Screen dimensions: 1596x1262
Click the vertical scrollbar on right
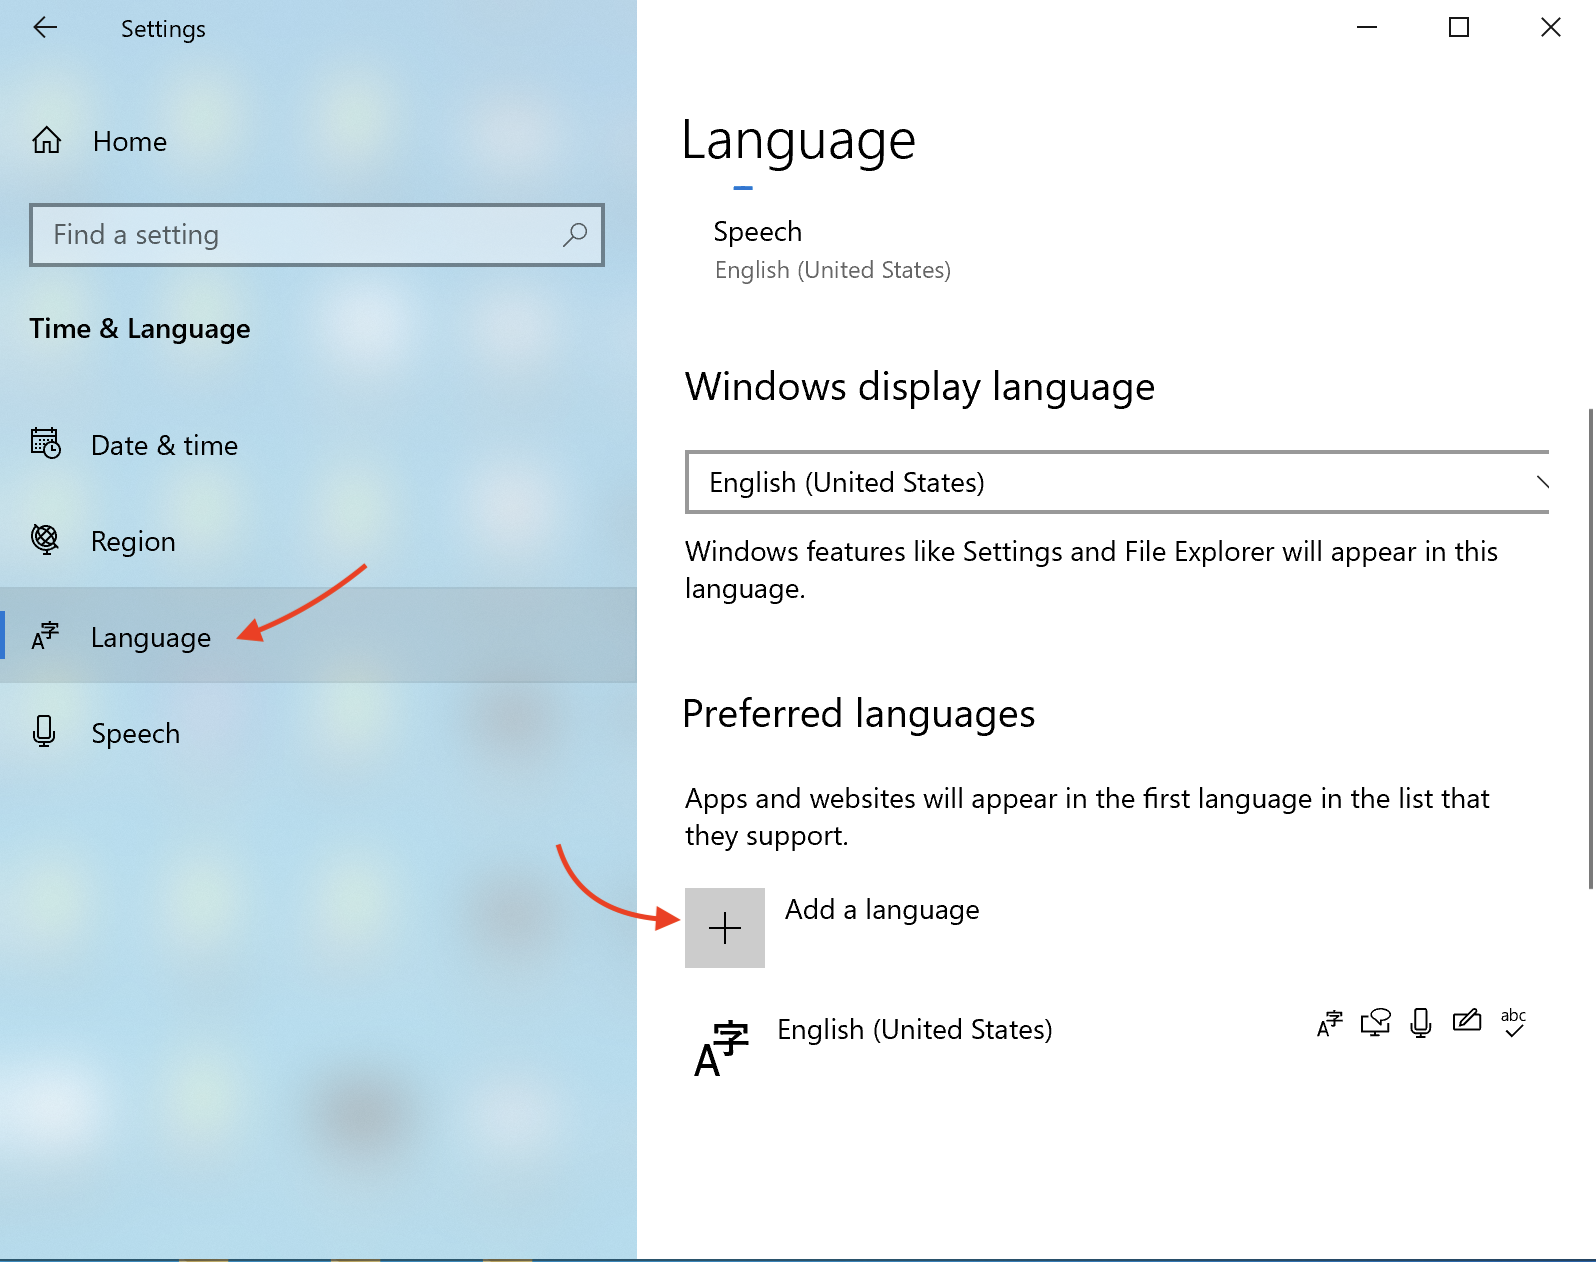click(1590, 648)
